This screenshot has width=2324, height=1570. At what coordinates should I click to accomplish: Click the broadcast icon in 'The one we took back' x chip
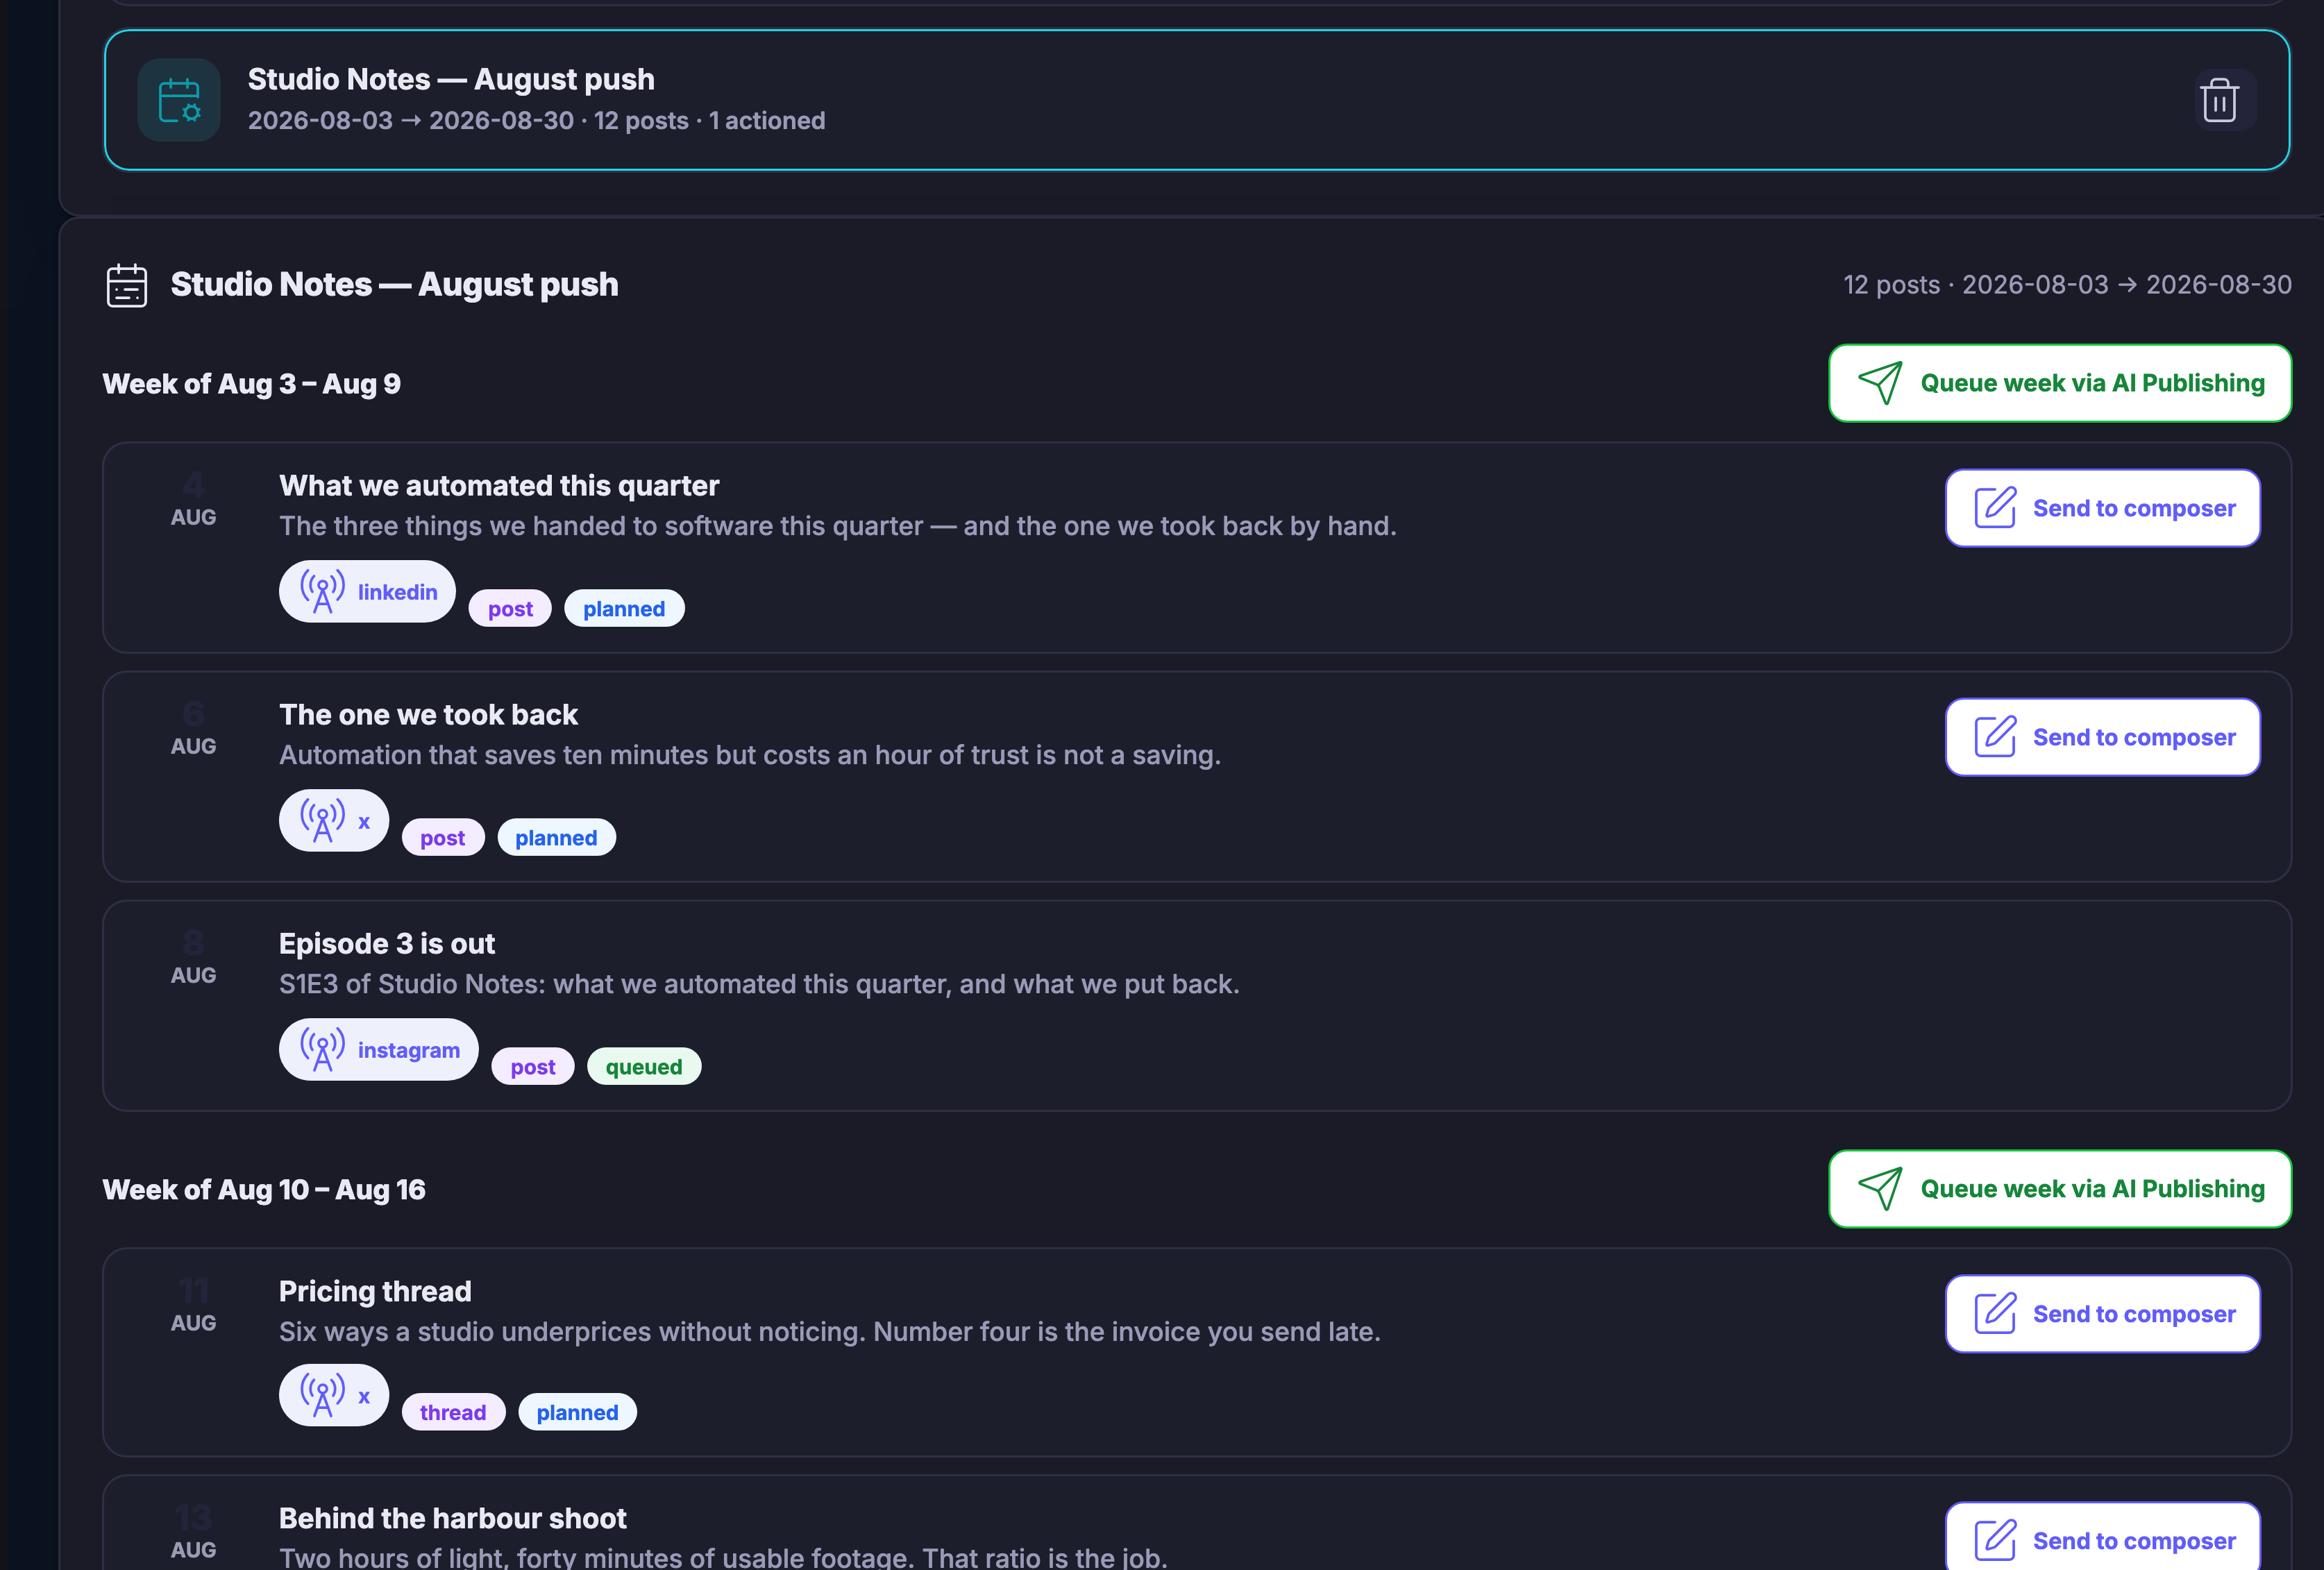[x=323, y=821]
